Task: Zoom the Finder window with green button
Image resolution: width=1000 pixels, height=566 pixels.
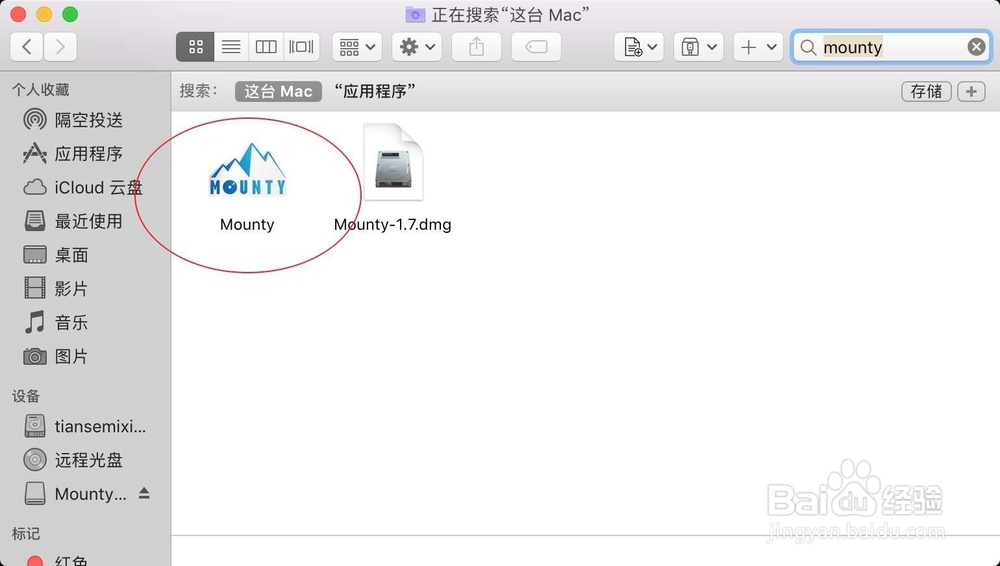Action: tap(70, 14)
